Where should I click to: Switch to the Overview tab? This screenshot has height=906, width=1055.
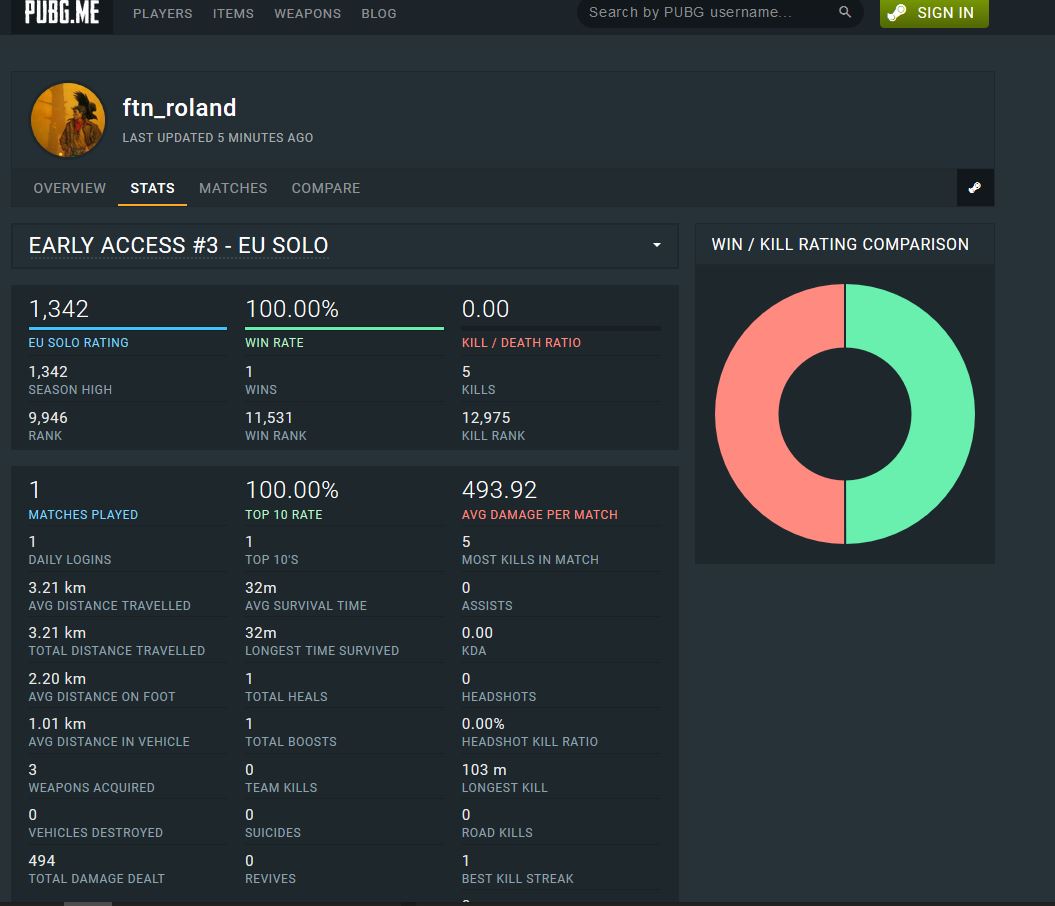pos(69,188)
